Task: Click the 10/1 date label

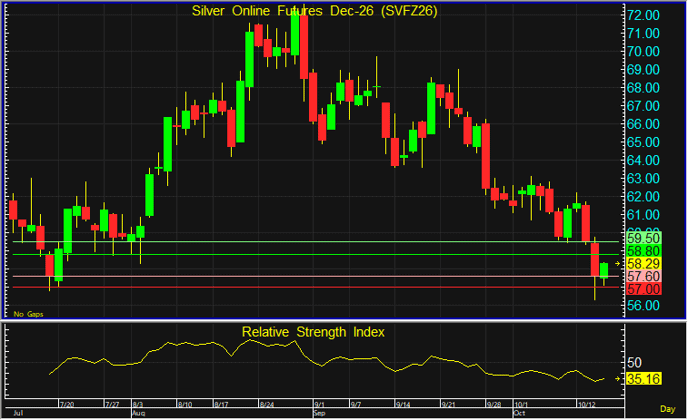Action: coord(521,404)
